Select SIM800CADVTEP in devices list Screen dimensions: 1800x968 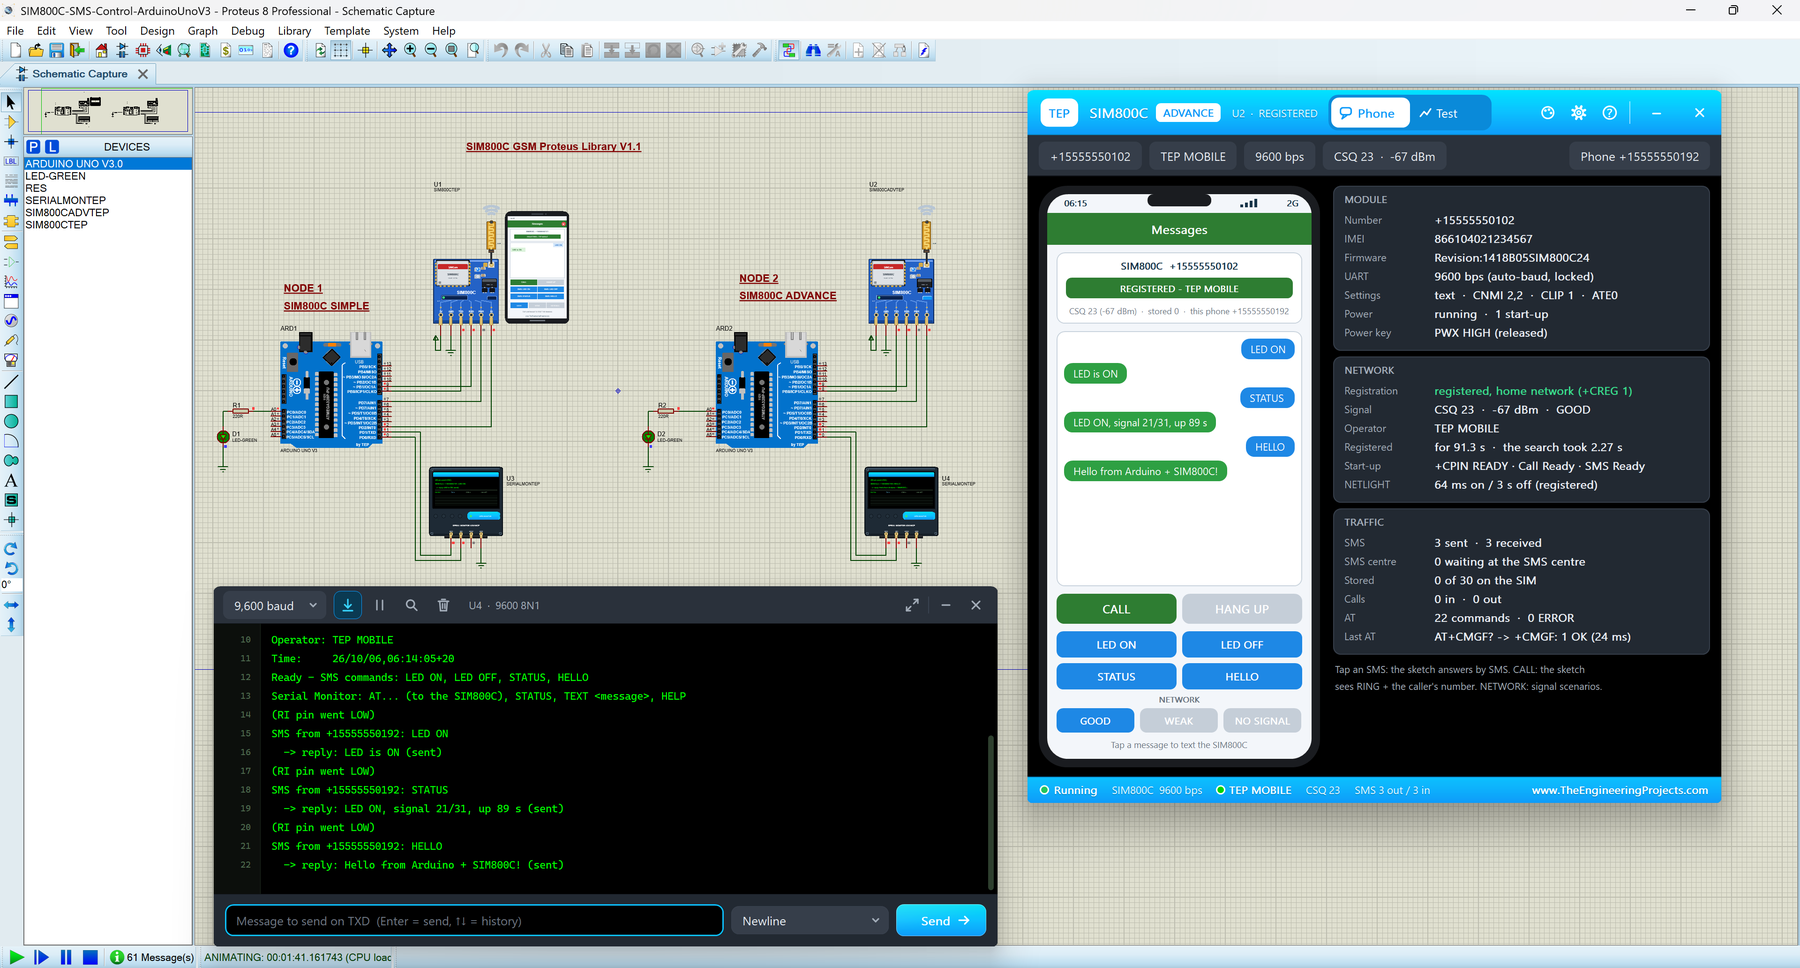point(67,213)
